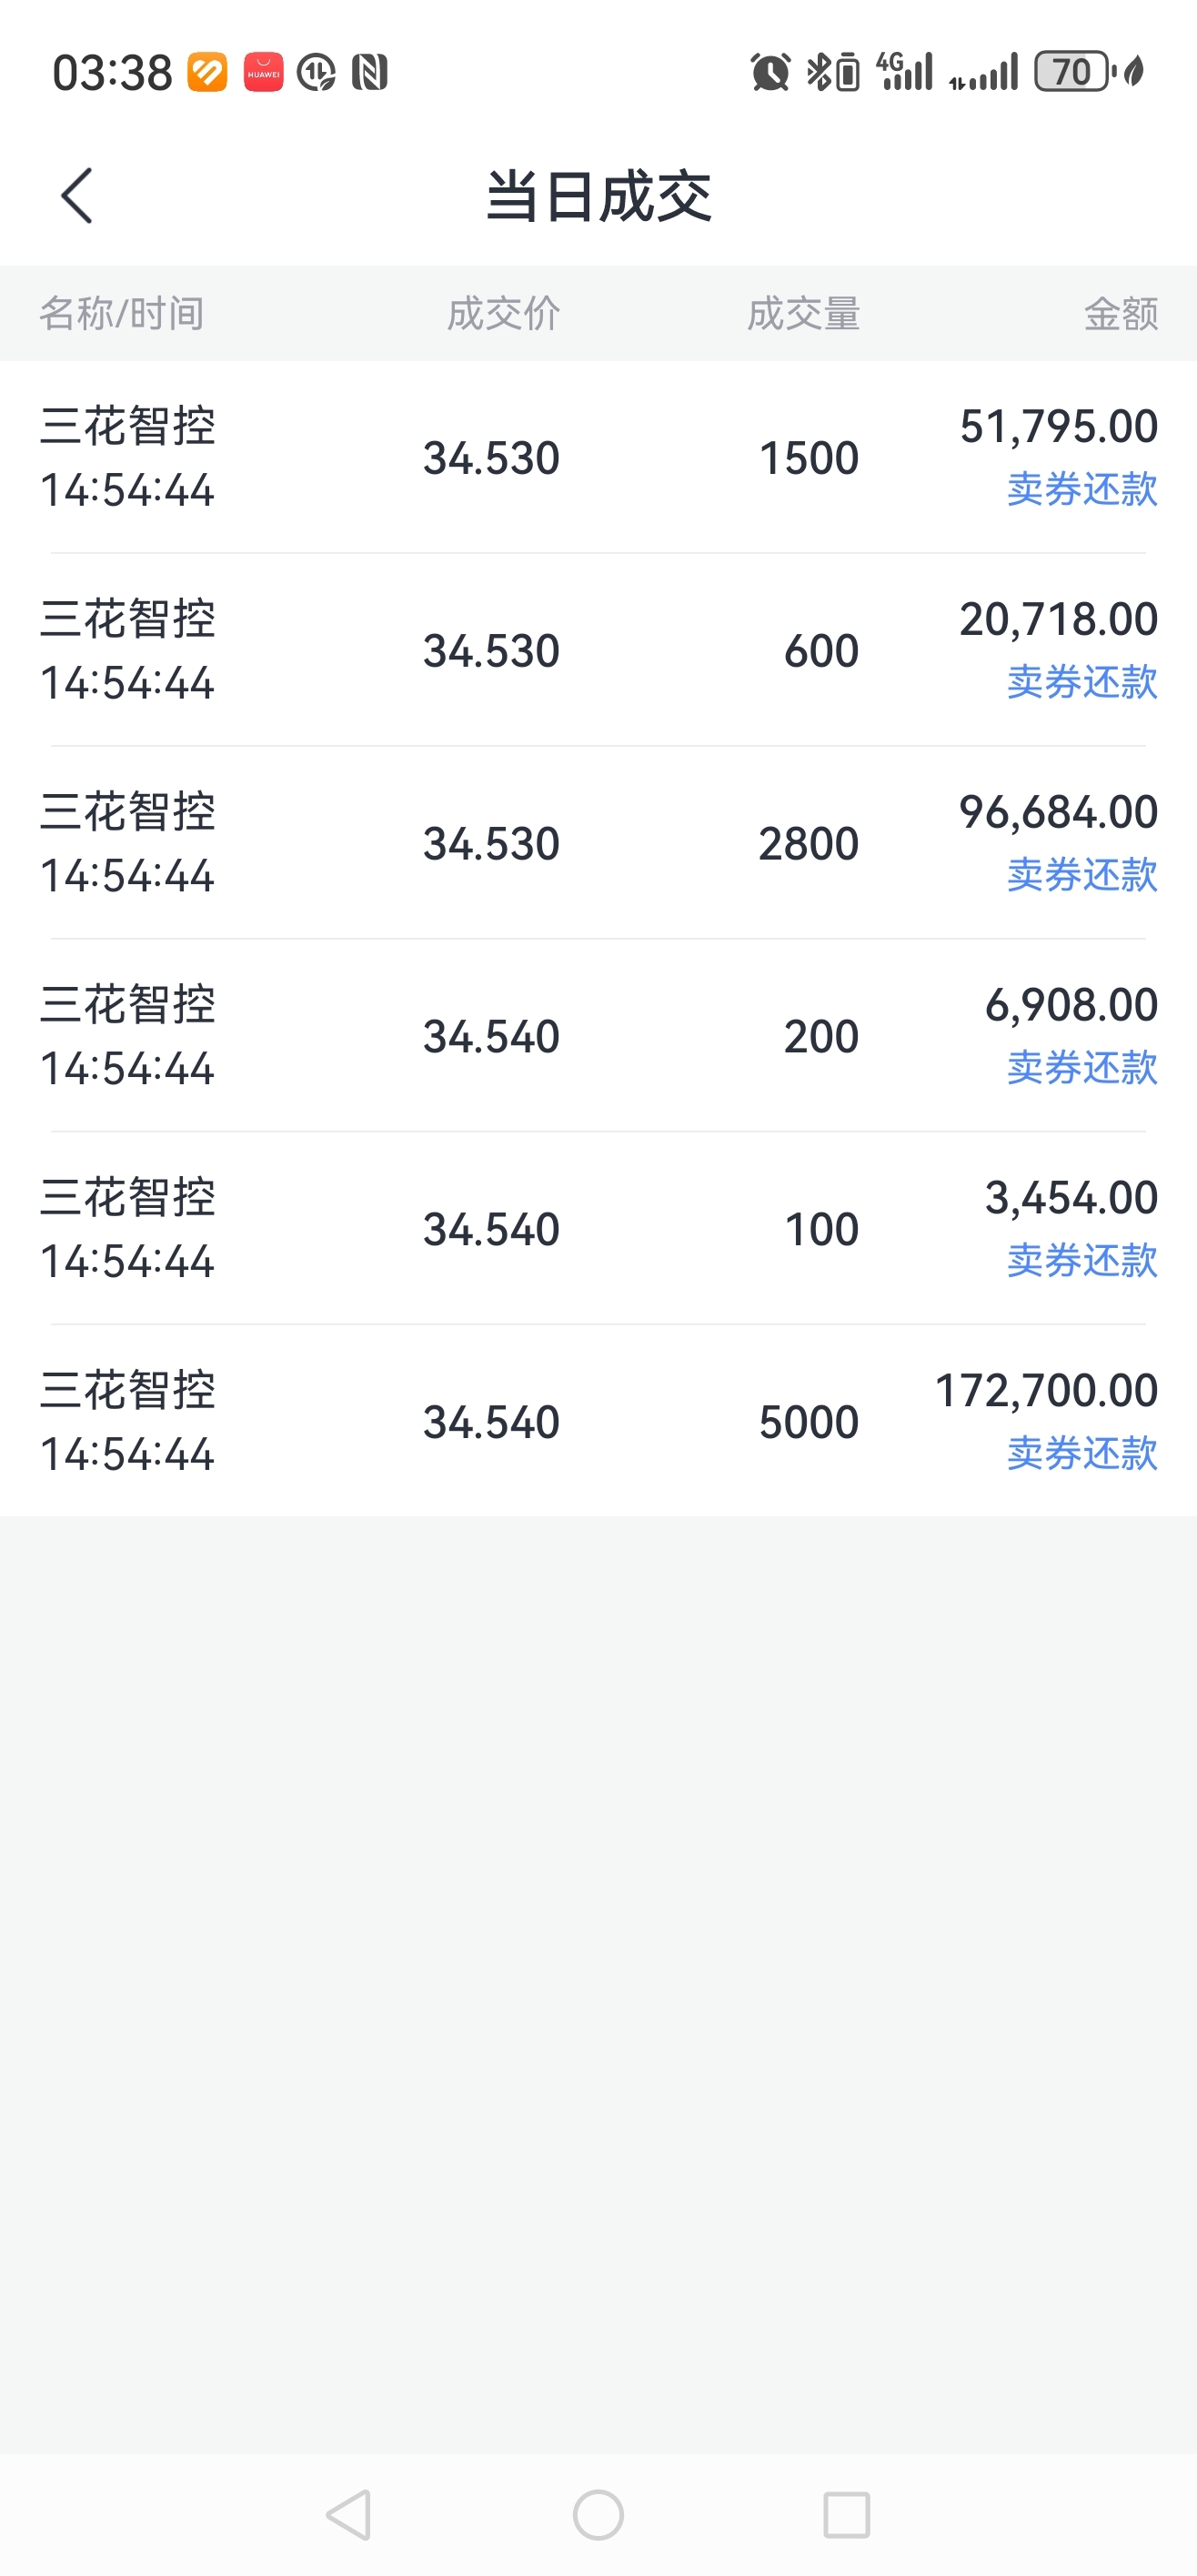
Task: Tap 卖券还款 link under 20,718.00
Action: point(1082,682)
